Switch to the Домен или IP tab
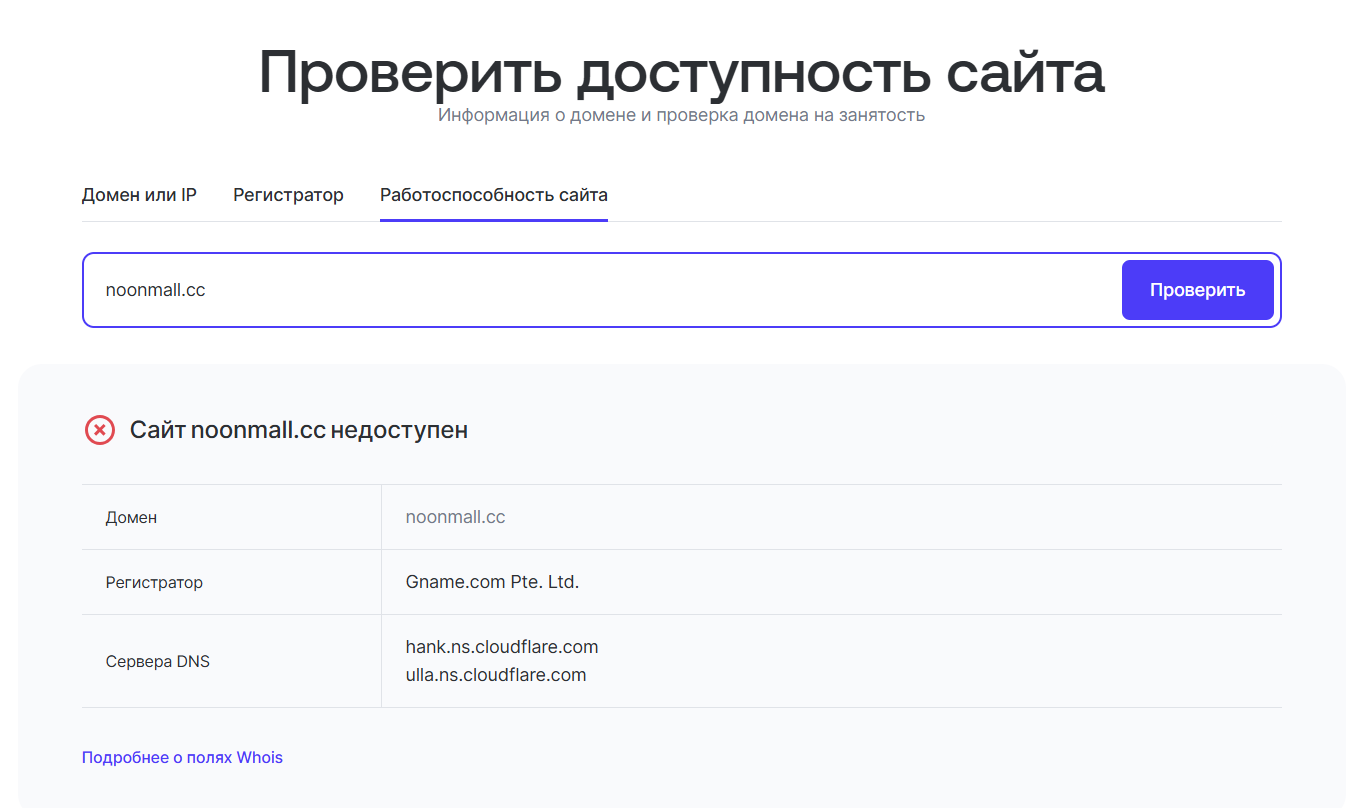Viewport: 1362px width, 808px height. coord(139,195)
